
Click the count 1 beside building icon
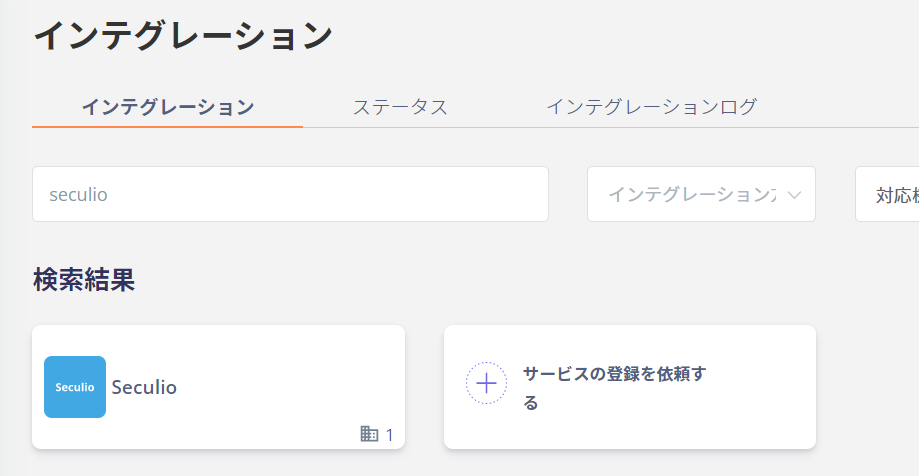pos(389,435)
